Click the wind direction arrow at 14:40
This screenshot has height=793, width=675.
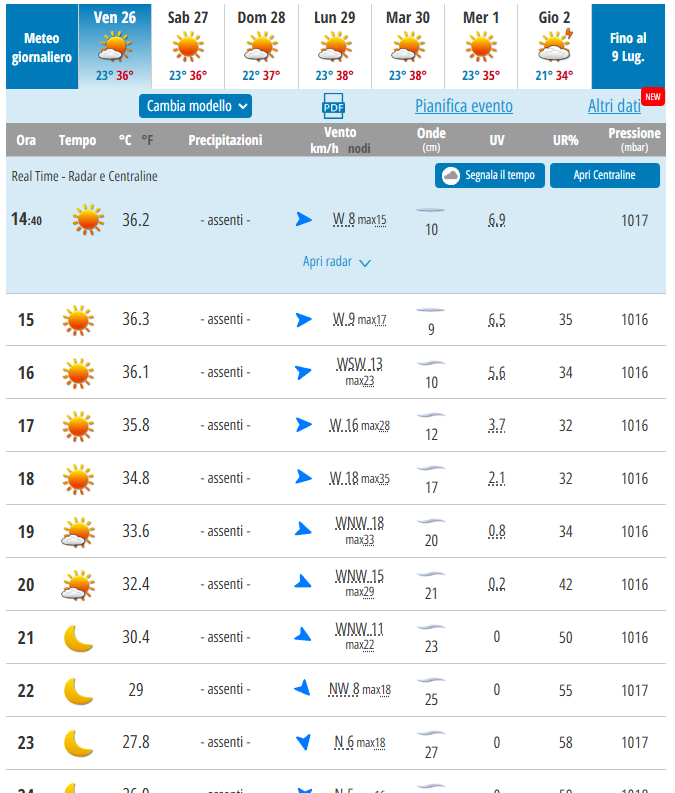click(304, 219)
